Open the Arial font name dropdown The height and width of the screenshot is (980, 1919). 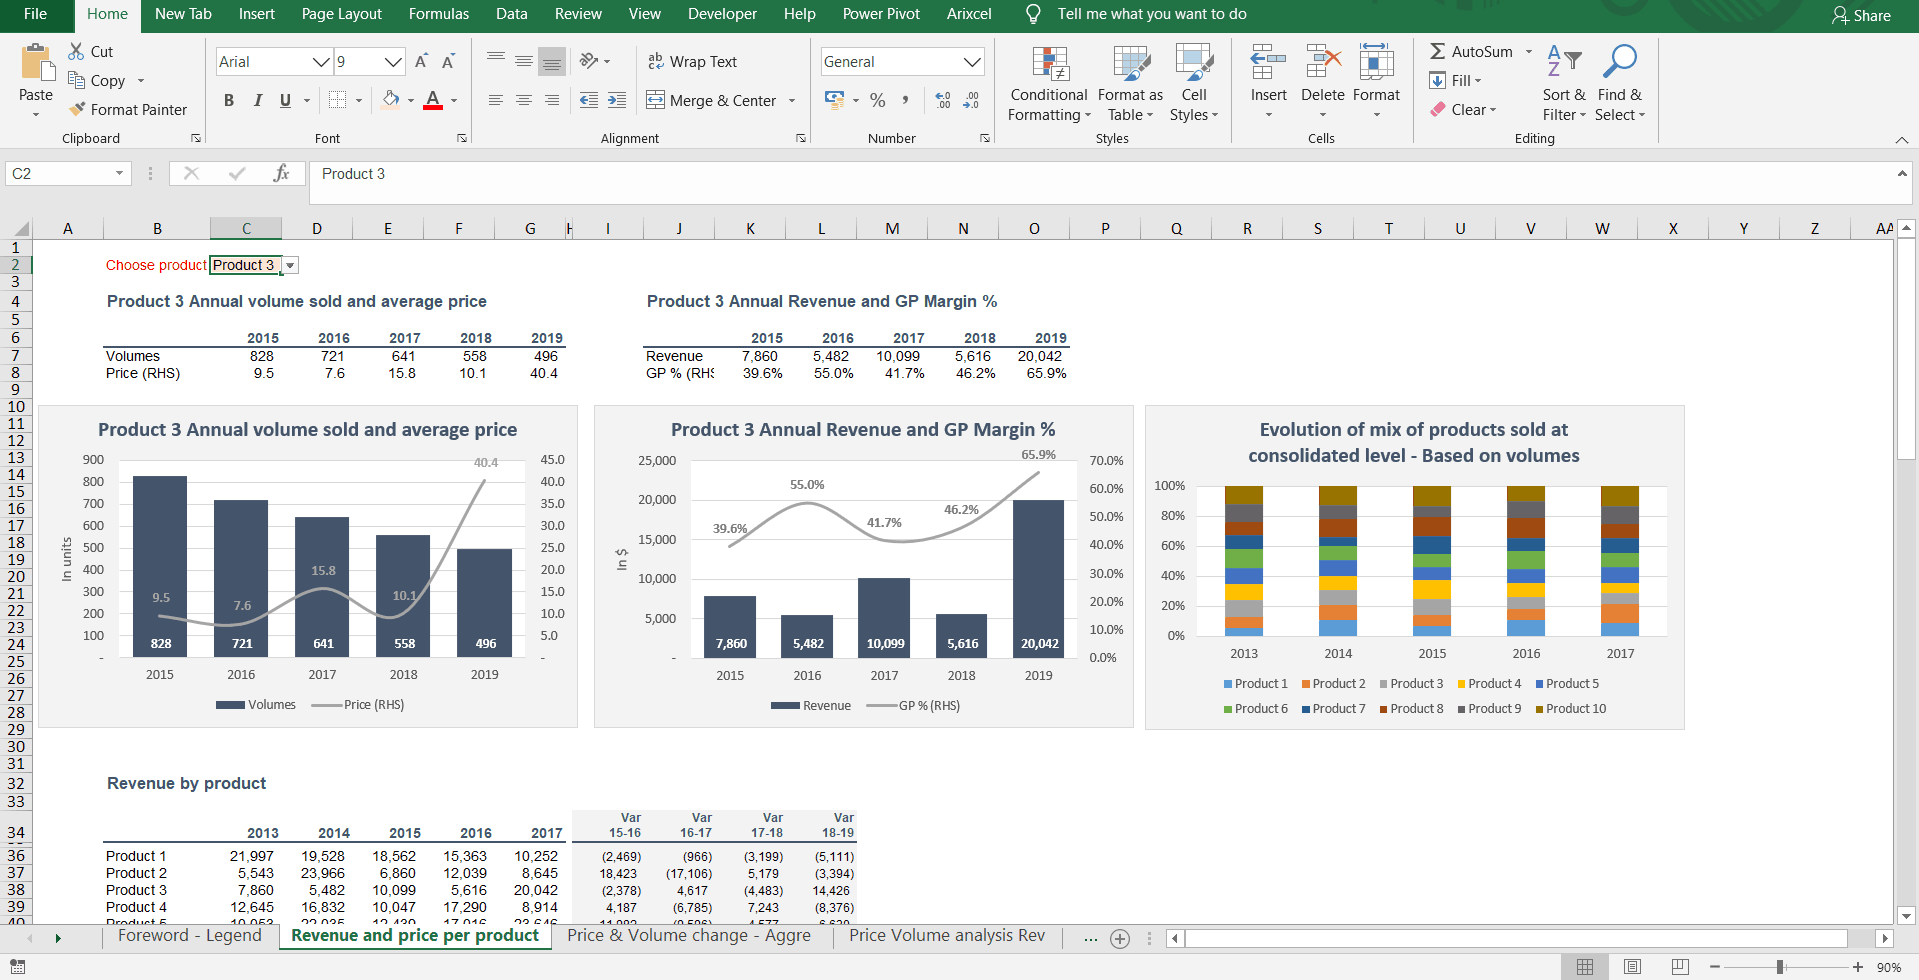click(x=321, y=62)
